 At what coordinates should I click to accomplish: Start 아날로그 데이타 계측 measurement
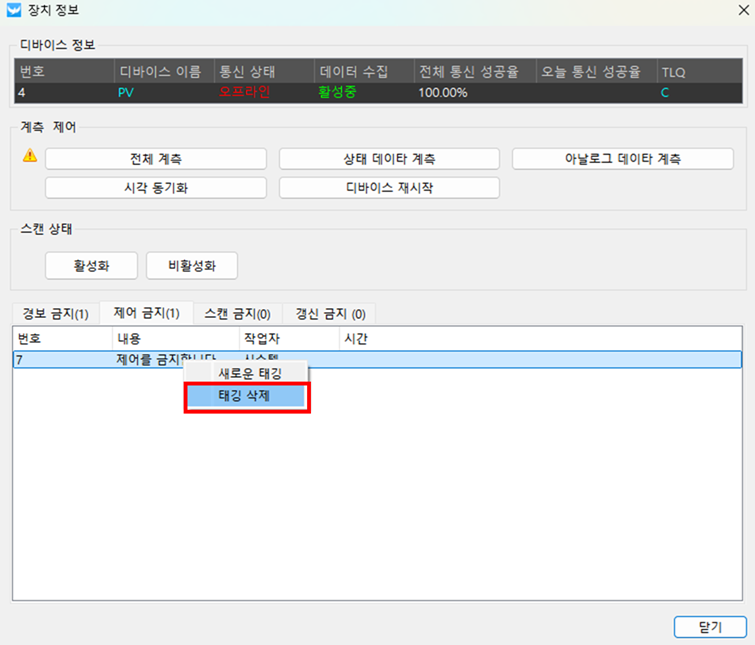click(x=623, y=159)
